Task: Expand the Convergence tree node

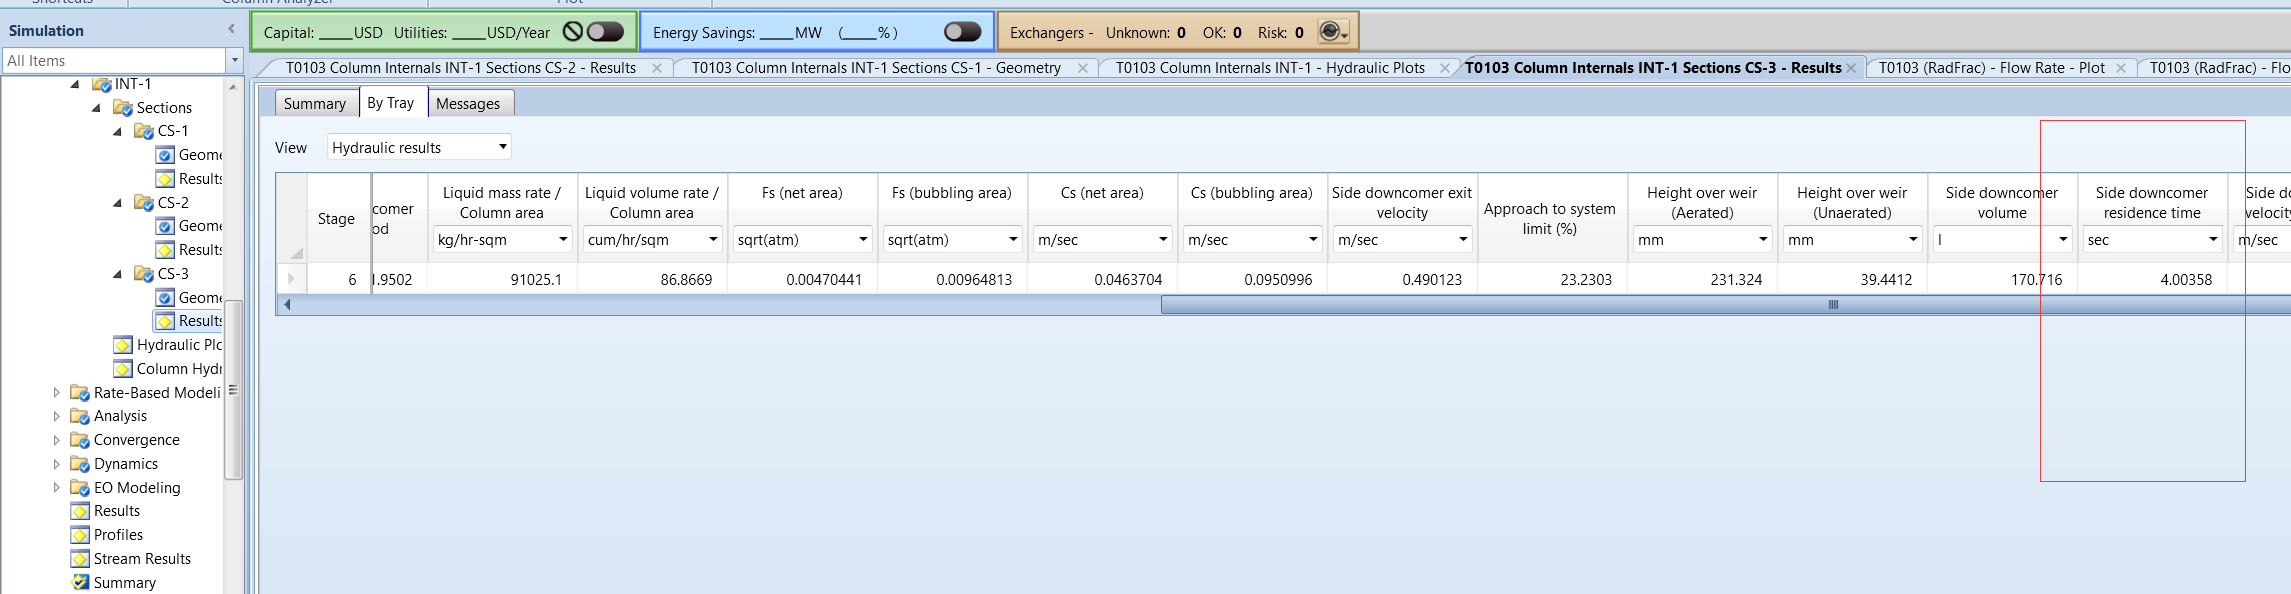Action: pos(56,440)
